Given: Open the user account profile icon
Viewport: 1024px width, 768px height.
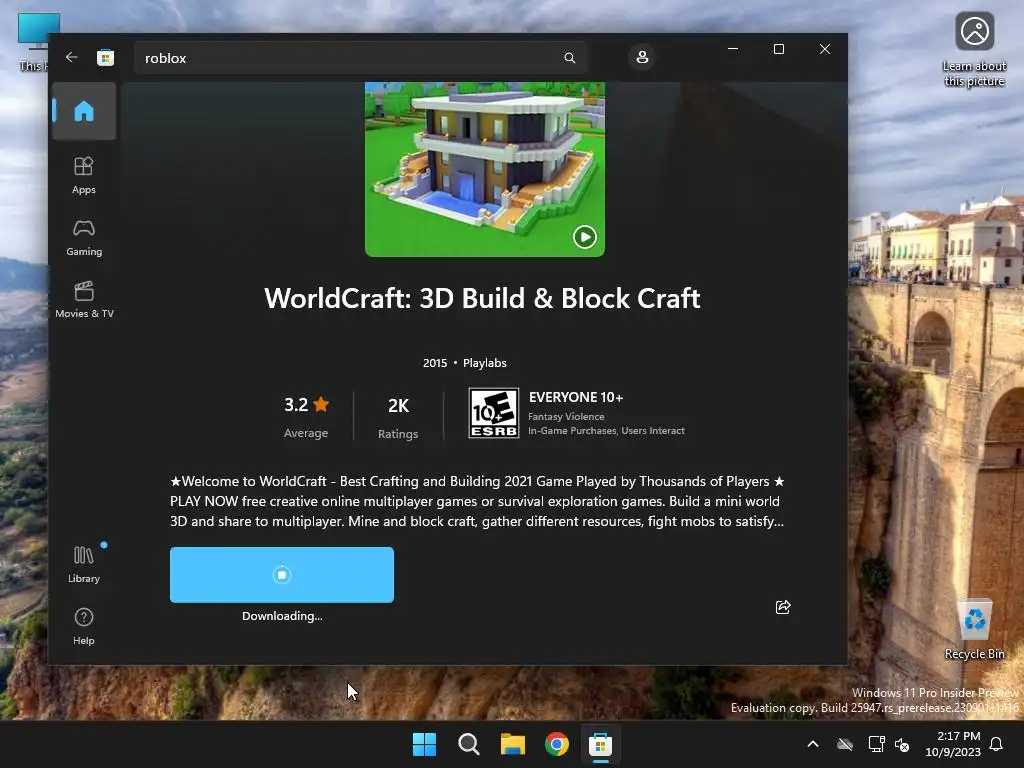Looking at the screenshot, I should (x=642, y=57).
